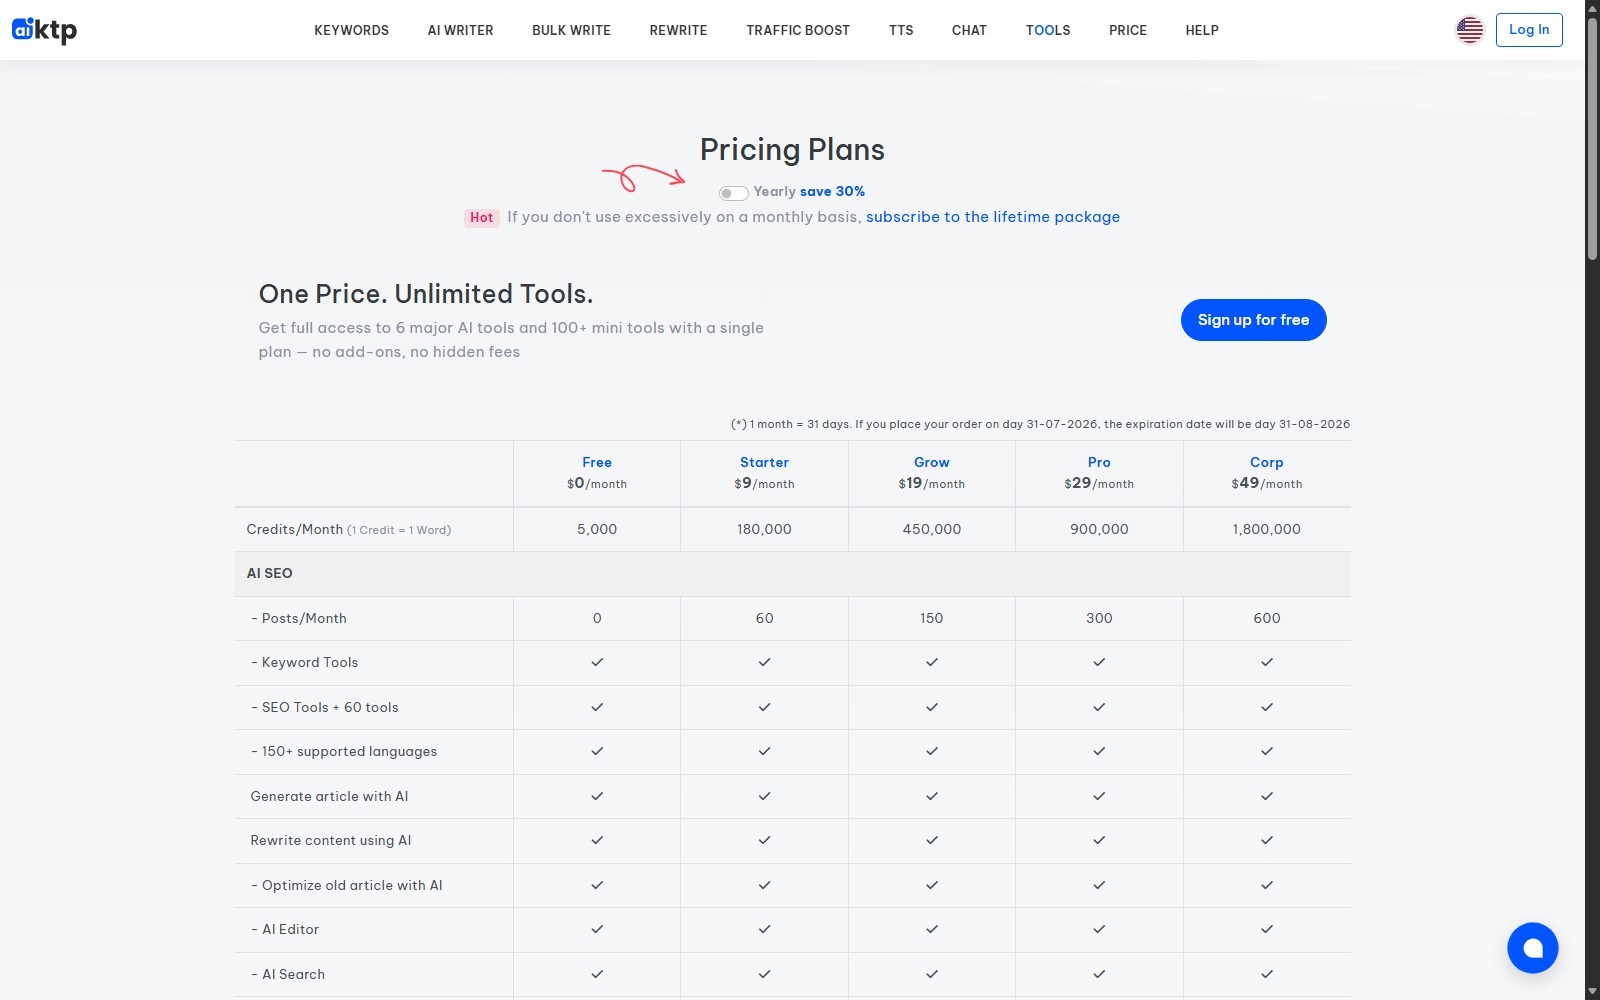Viewport: 1600px width, 1000px height.
Task: Select the Starter plan header
Action: coord(764,462)
